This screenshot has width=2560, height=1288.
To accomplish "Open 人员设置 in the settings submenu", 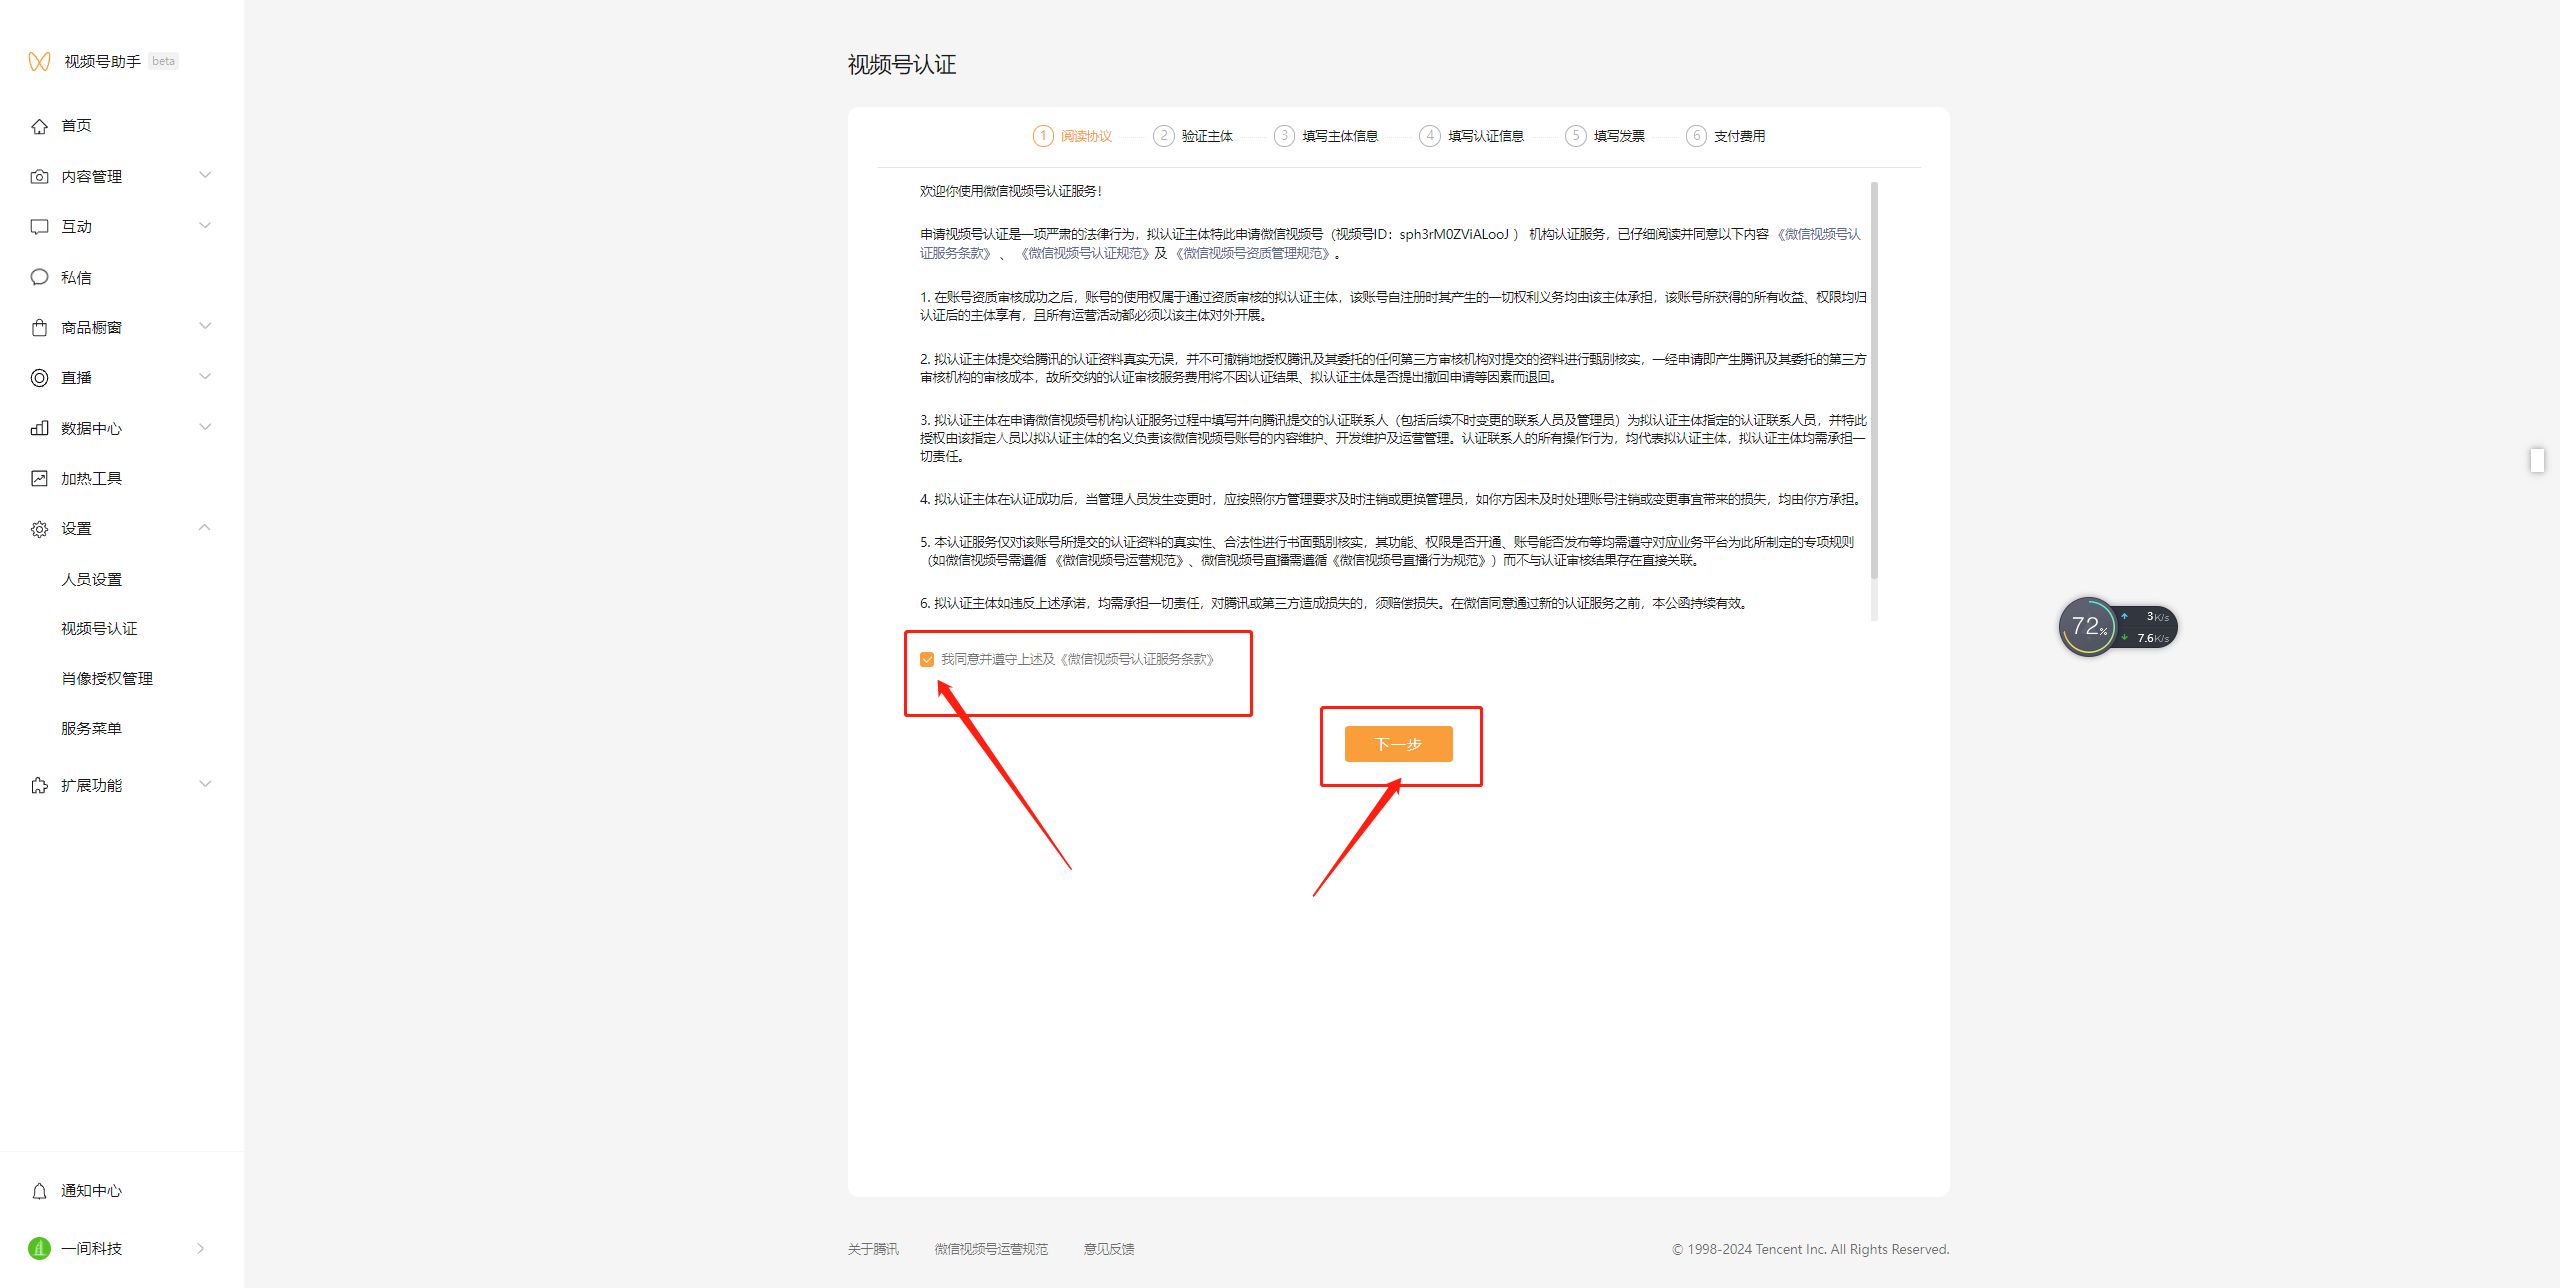I will pyautogui.click(x=92, y=580).
